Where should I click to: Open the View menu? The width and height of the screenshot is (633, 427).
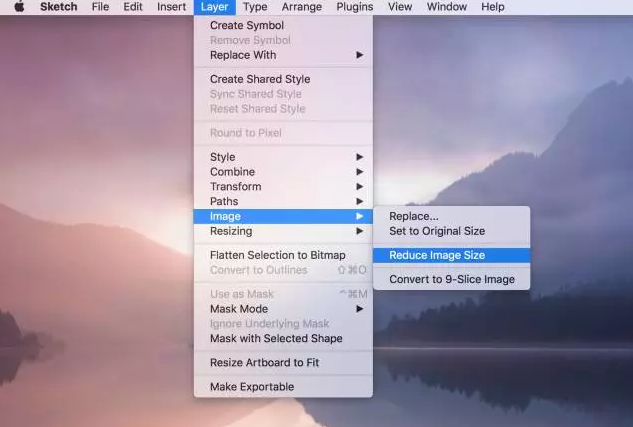click(400, 7)
